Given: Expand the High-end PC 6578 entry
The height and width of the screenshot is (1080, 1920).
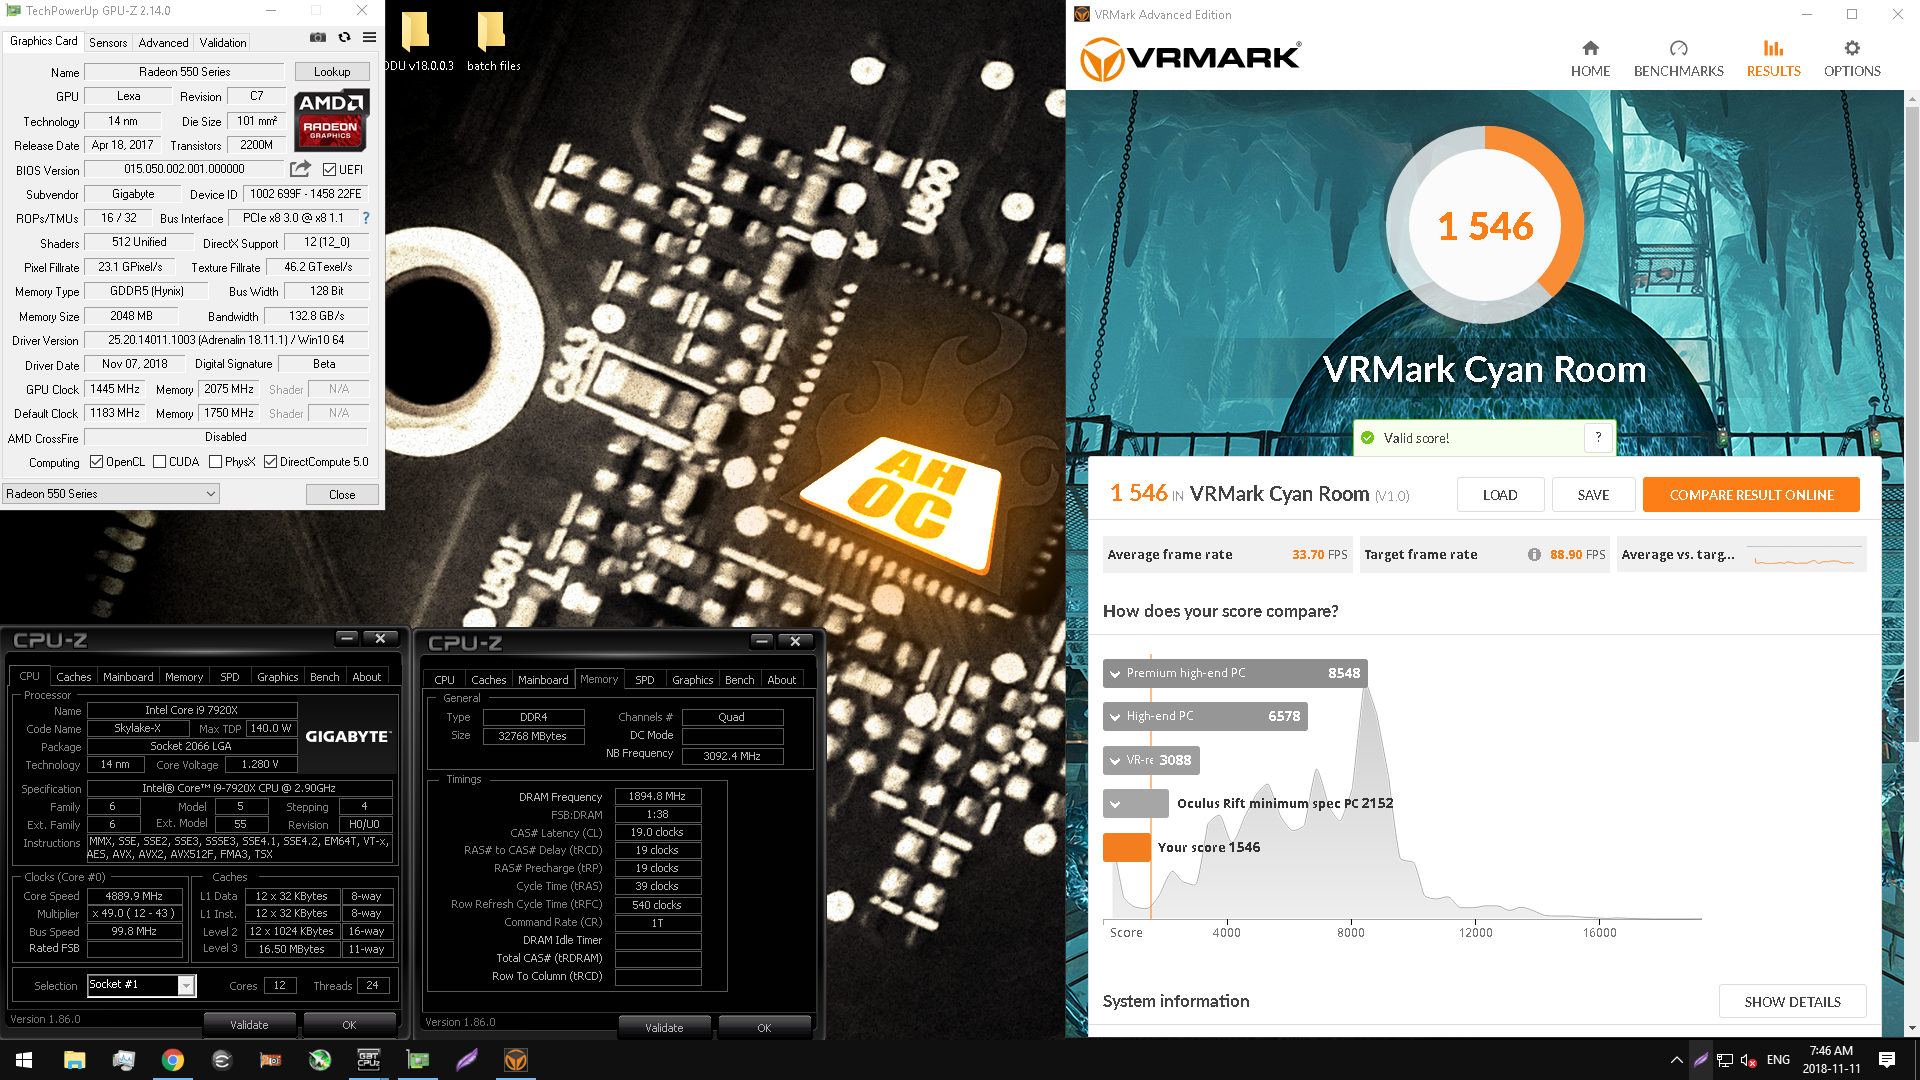Looking at the screenshot, I should coord(1114,716).
